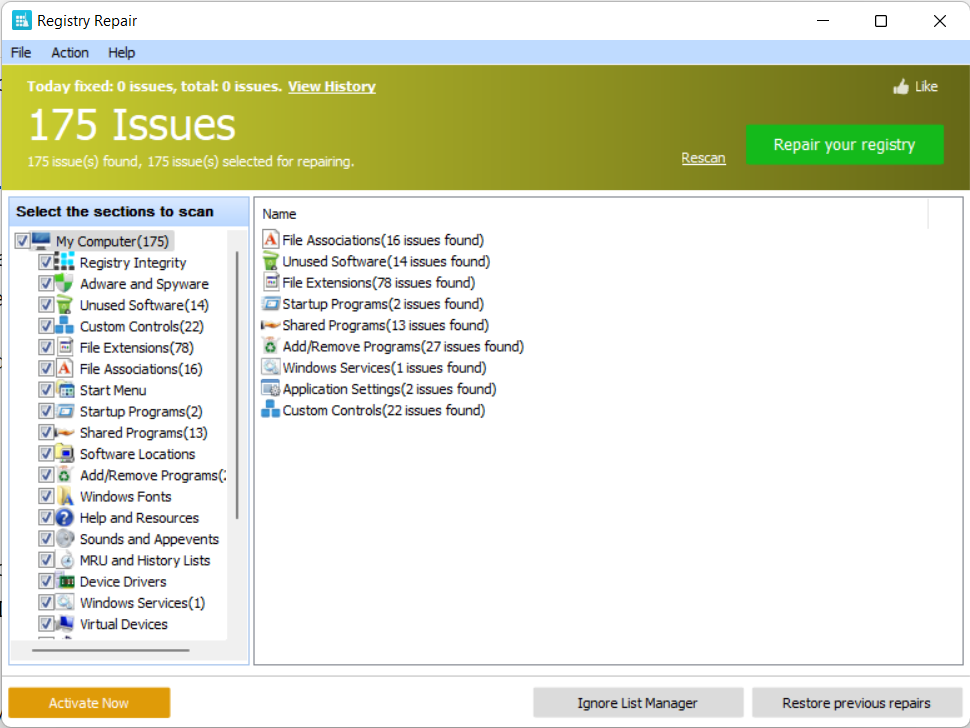Select the Sounds and Appevents tree item
This screenshot has width=970, height=728.
tap(149, 539)
